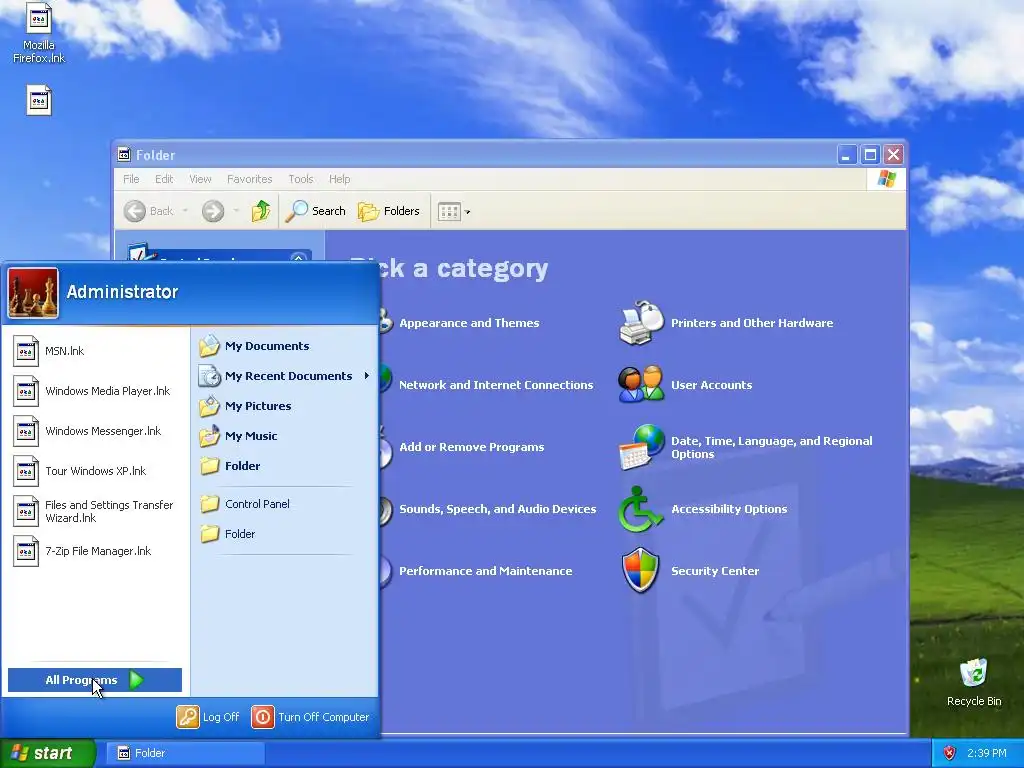This screenshot has width=1024, height=768.
Task: Expand the All Programs menu
Action: point(95,680)
